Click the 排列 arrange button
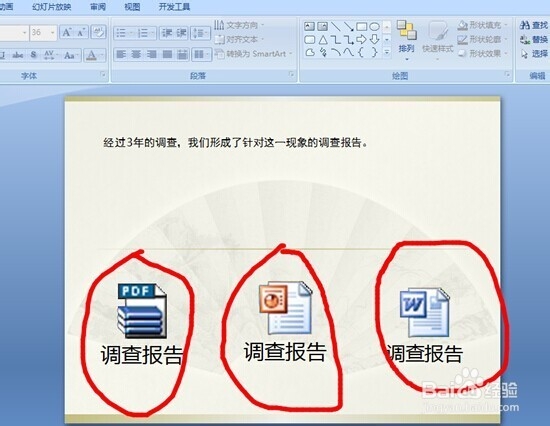The height and width of the screenshot is (426, 550). [x=407, y=41]
